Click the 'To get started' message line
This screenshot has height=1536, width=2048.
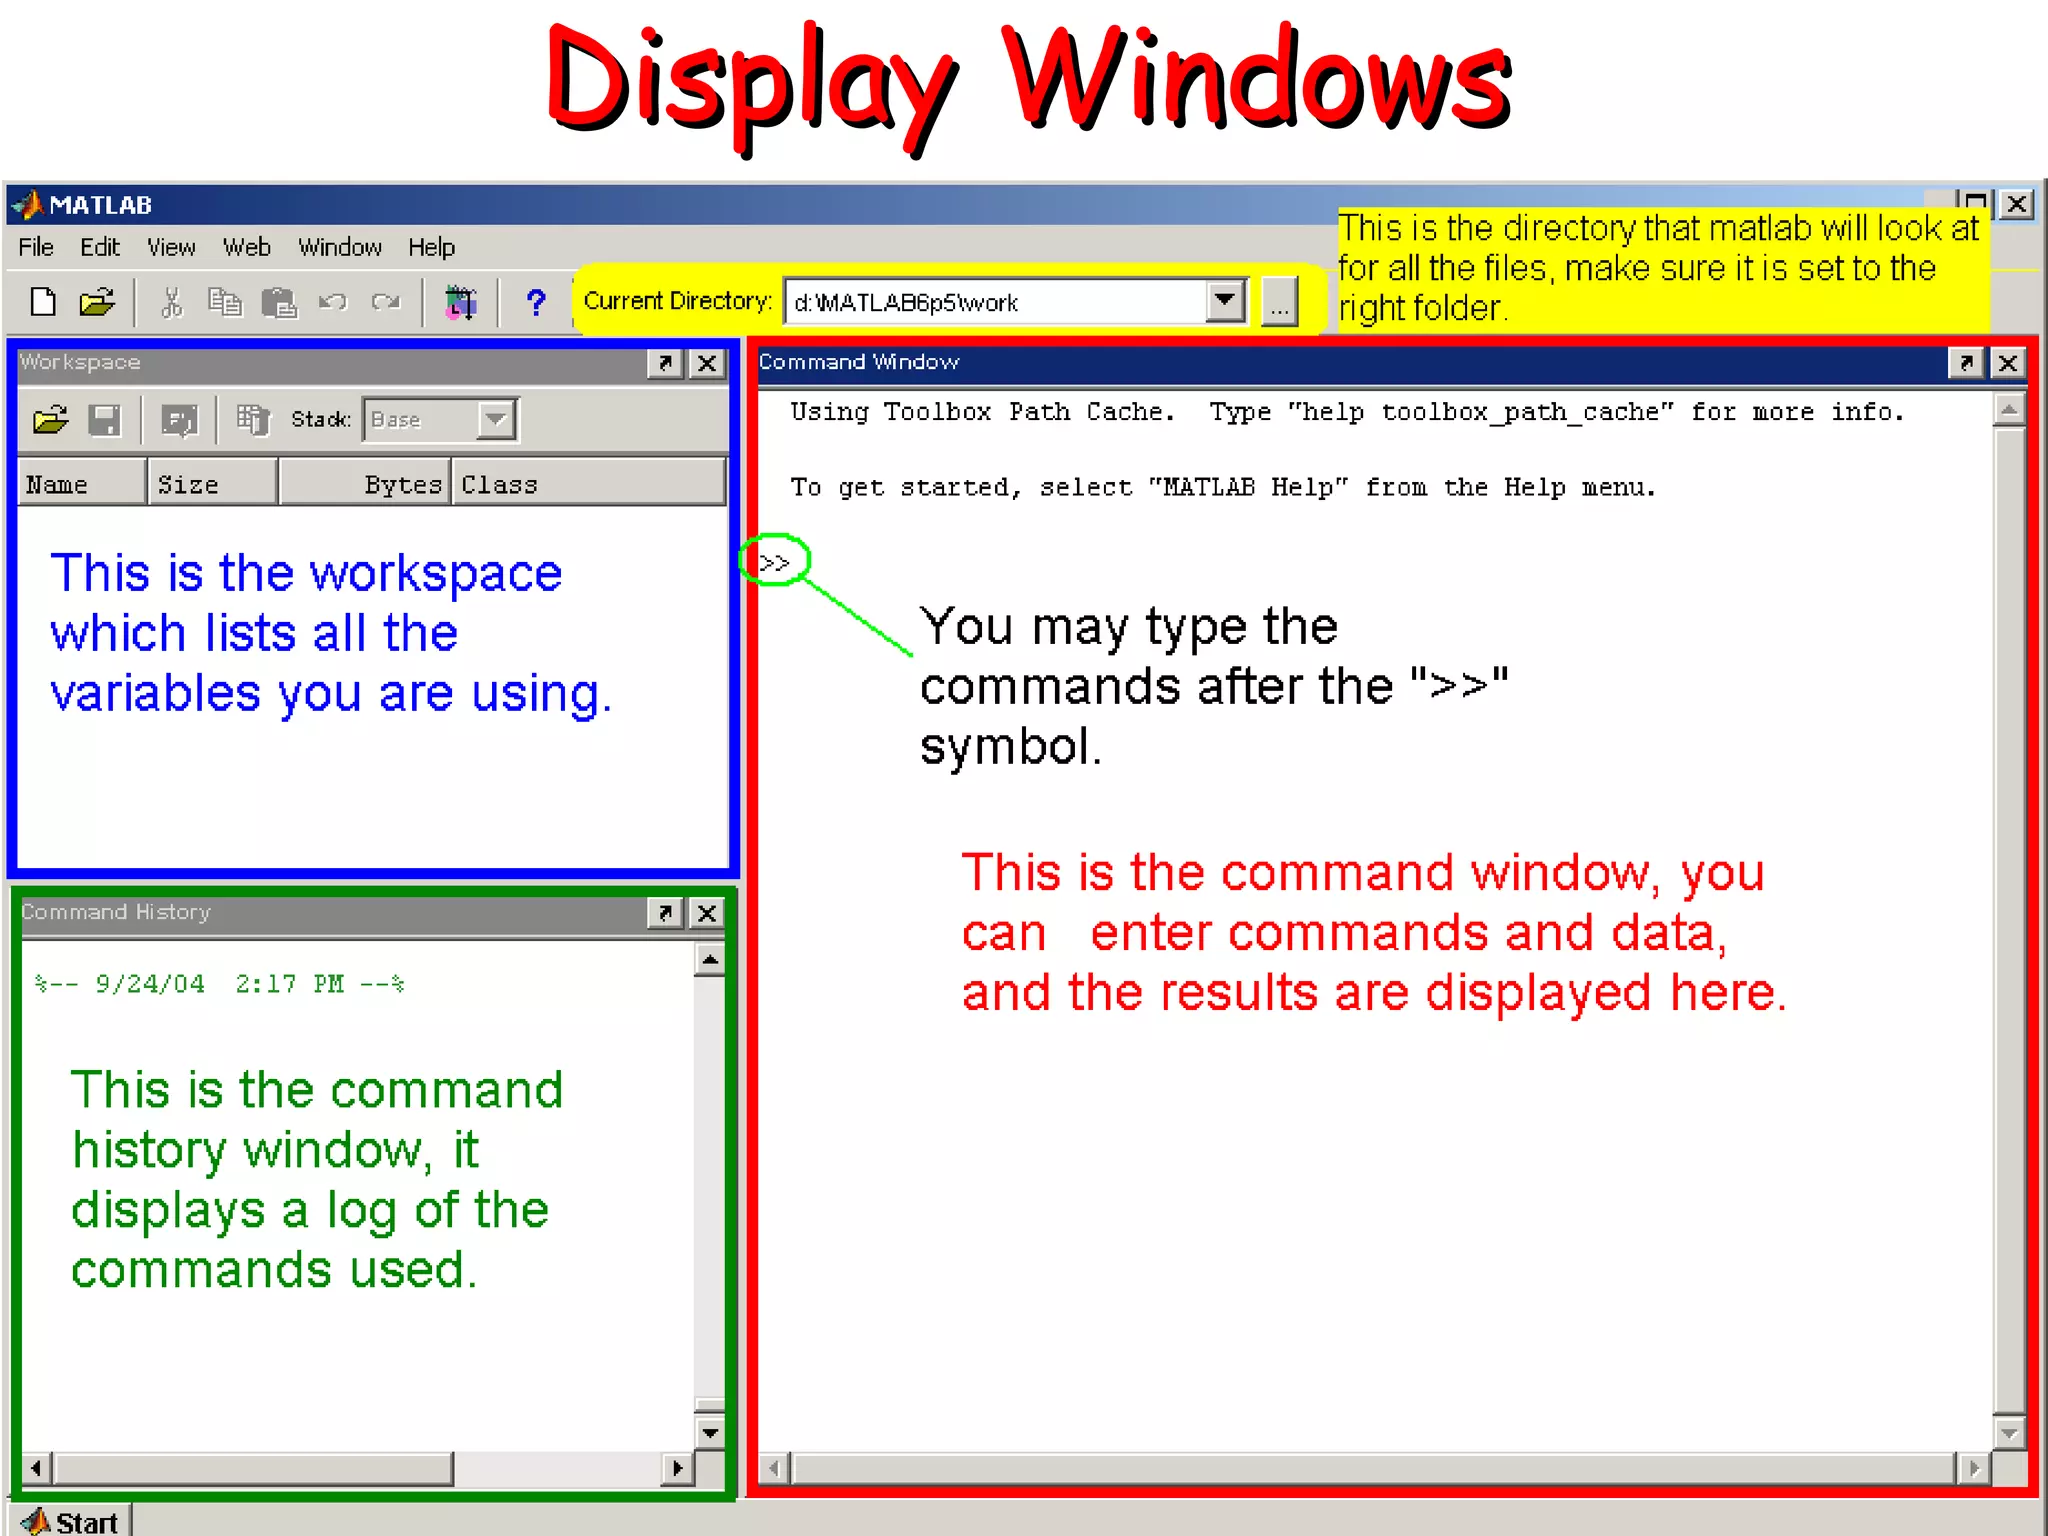pos(1223,487)
